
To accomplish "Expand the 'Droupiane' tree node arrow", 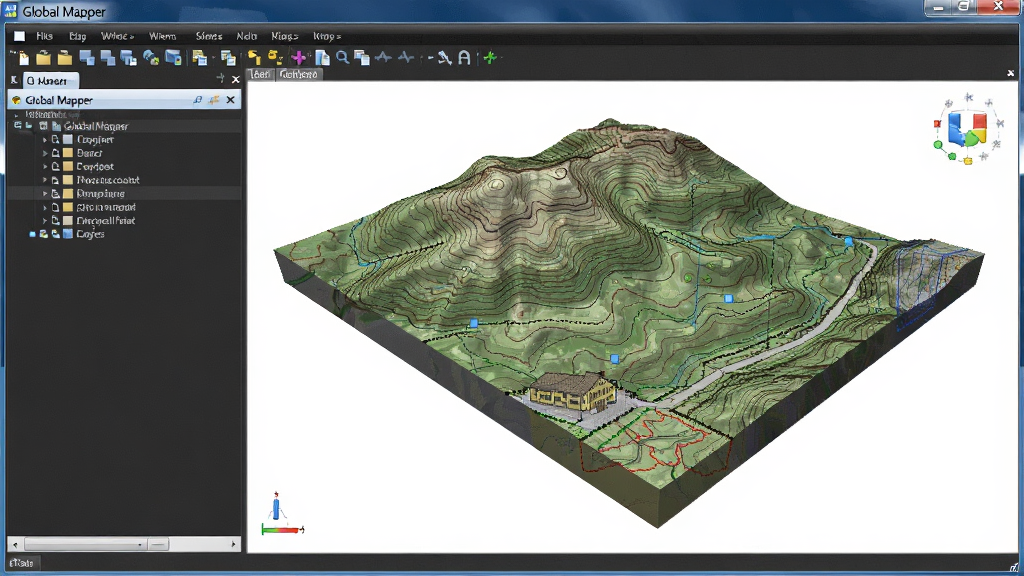I will point(45,193).
